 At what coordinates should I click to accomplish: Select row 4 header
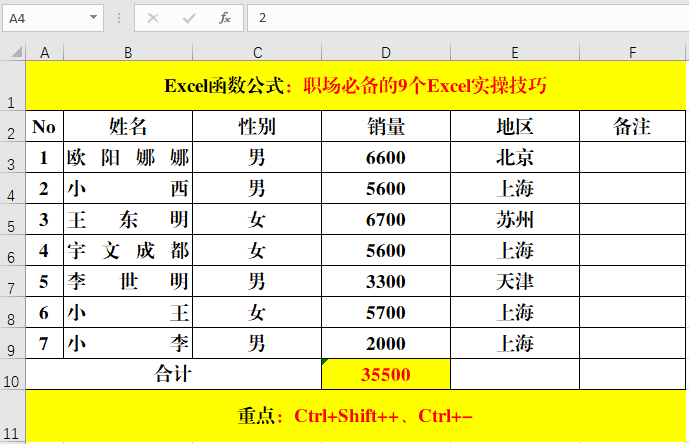pyautogui.click(x=12, y=188)
